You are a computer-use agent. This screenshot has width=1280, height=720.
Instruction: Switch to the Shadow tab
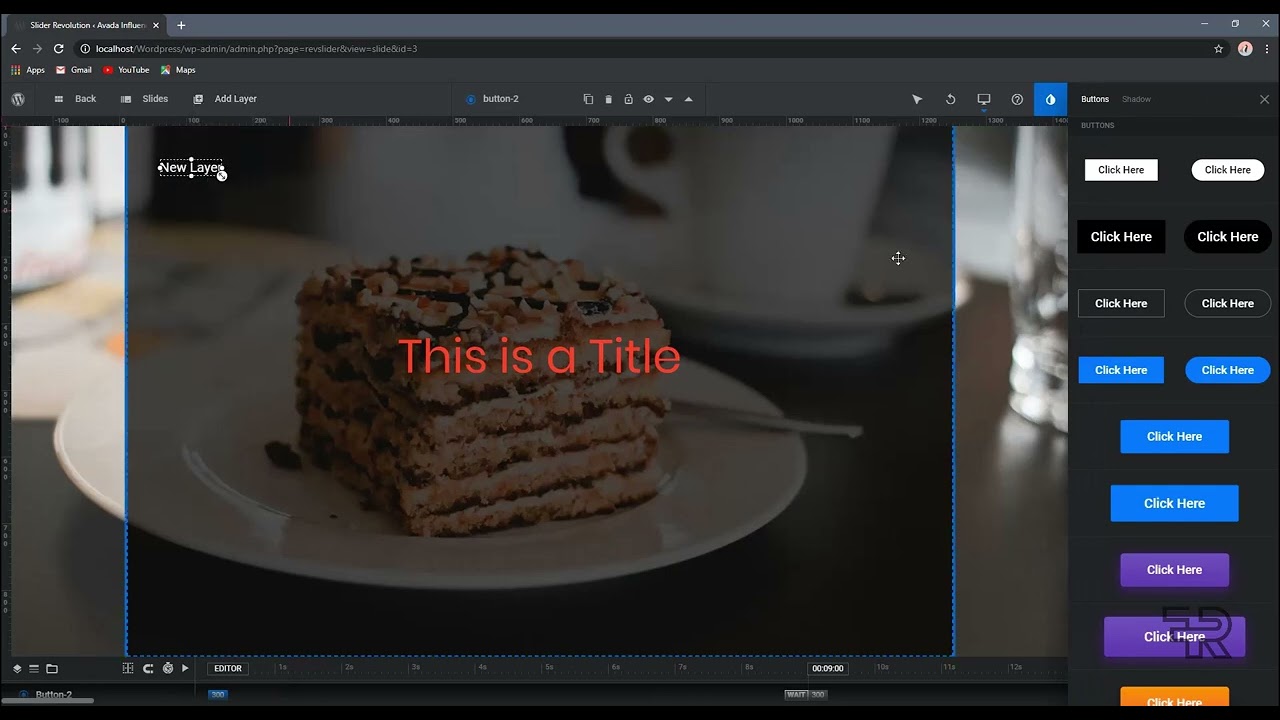1136,99
